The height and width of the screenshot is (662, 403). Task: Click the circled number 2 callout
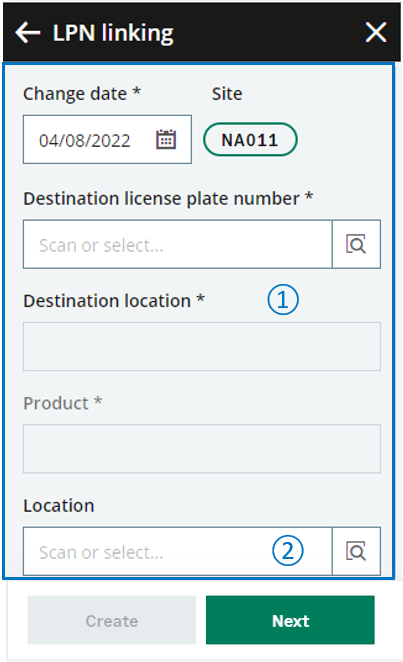coord(287,551)
